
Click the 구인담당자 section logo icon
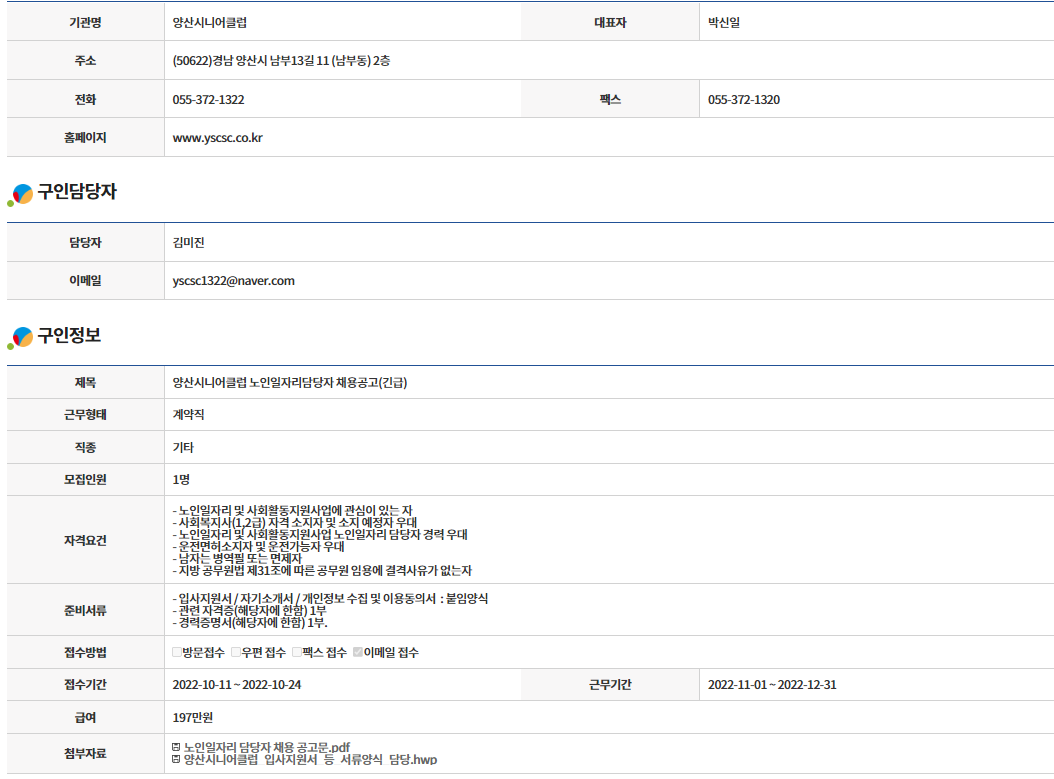[x=20, y=194]
